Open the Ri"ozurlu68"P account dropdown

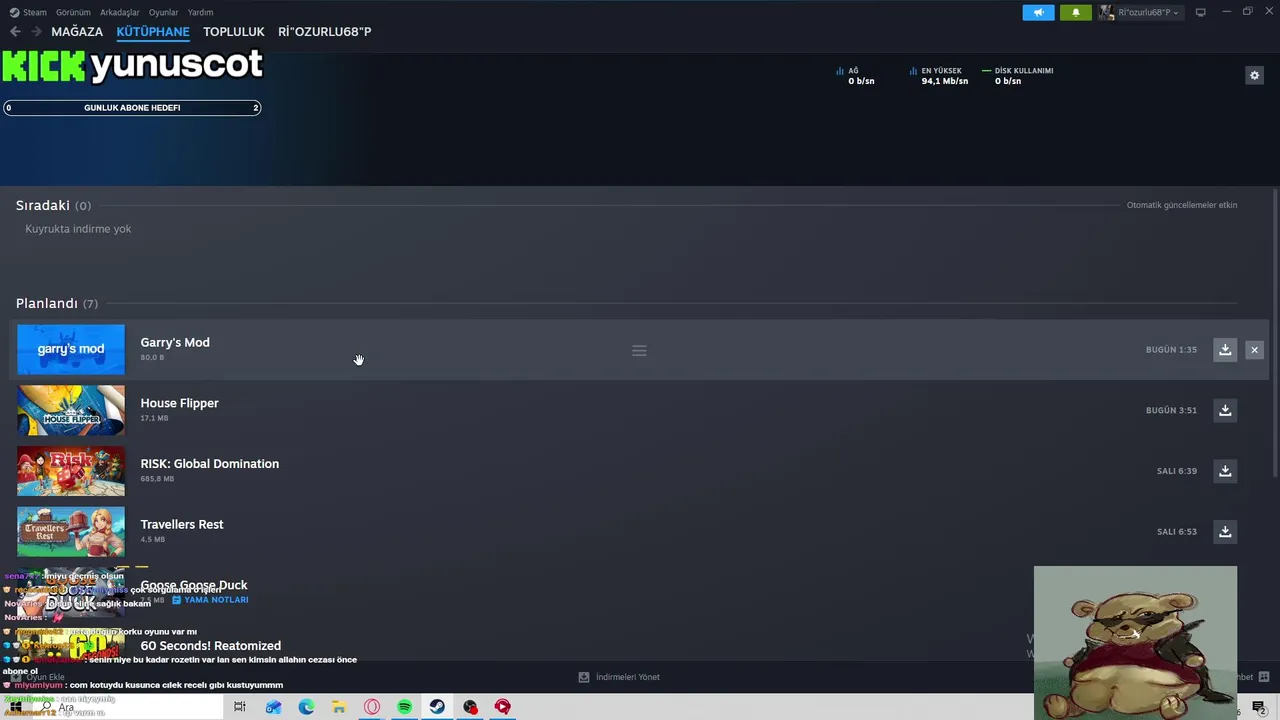click(x=1141, y=12)
